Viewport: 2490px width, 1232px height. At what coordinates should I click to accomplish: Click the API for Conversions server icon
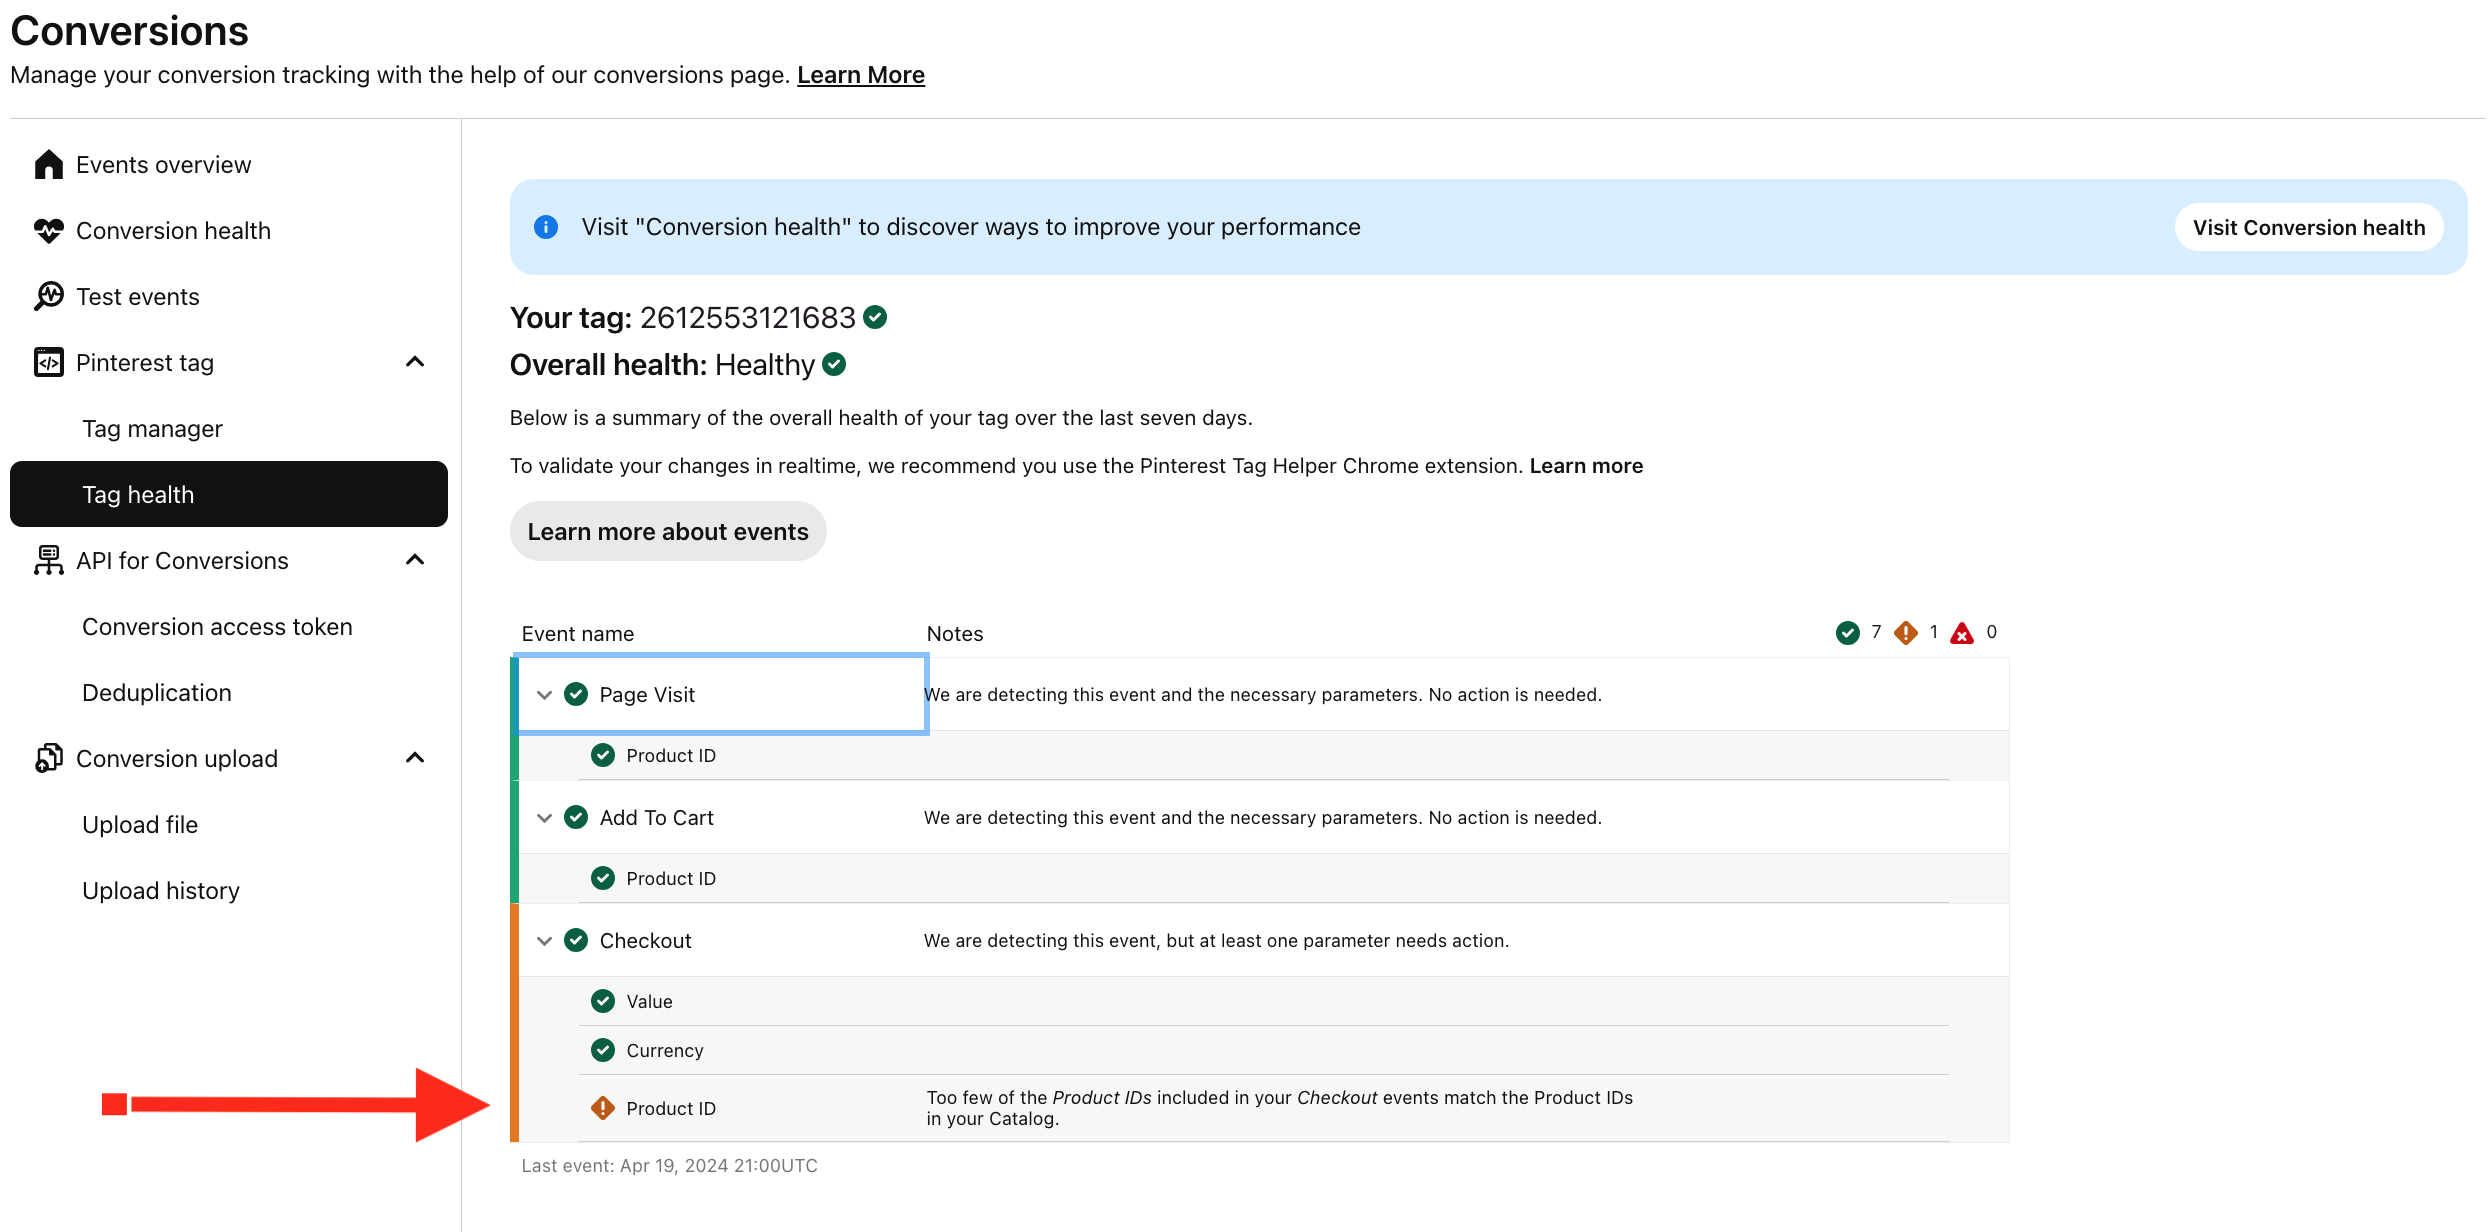(48, 561)
